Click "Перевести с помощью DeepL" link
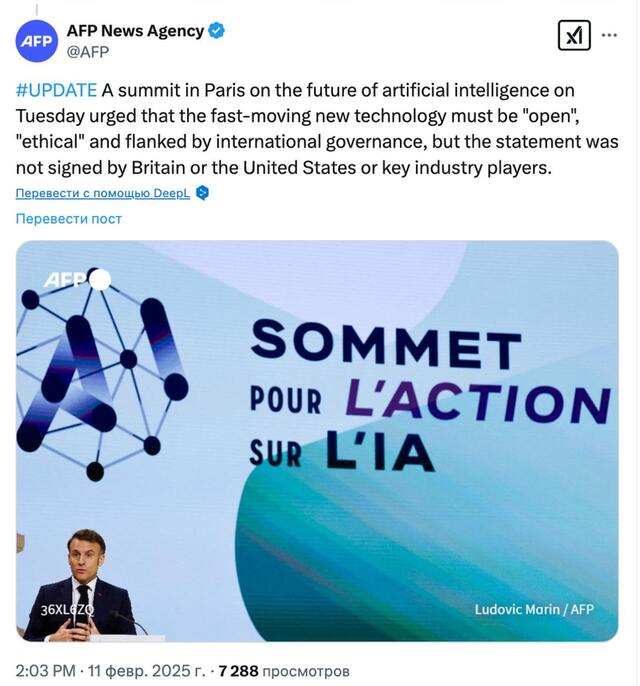This screenshot has width=640, height=686. tap(102, 193)
